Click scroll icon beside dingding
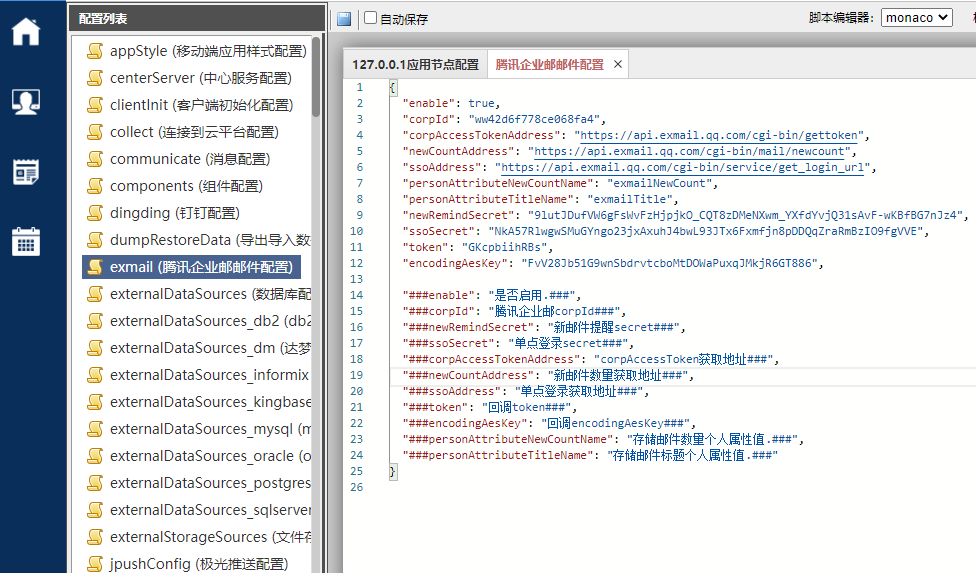 tap(95, 213)
